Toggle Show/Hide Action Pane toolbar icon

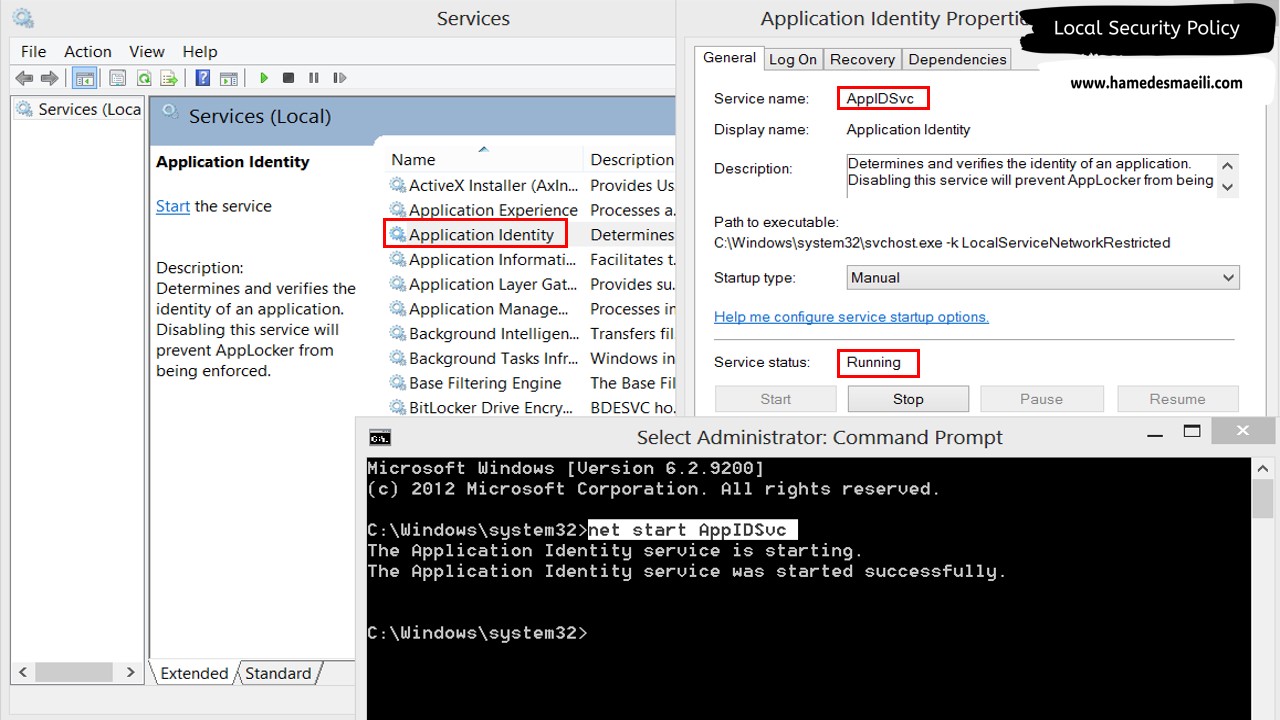click(x=229, y=78)
